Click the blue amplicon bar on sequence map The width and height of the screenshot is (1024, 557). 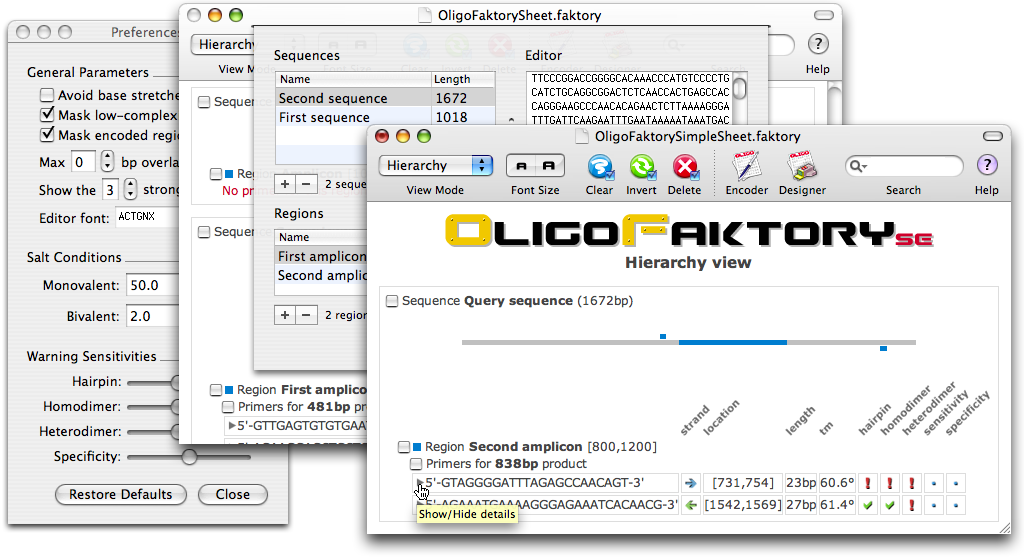pos(733,342)
